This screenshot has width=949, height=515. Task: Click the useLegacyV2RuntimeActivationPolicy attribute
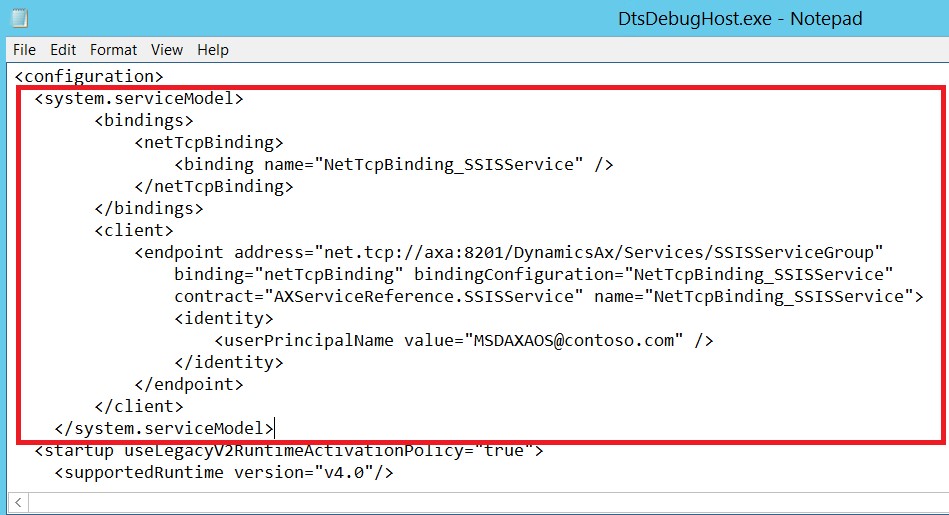click(295, 450)
